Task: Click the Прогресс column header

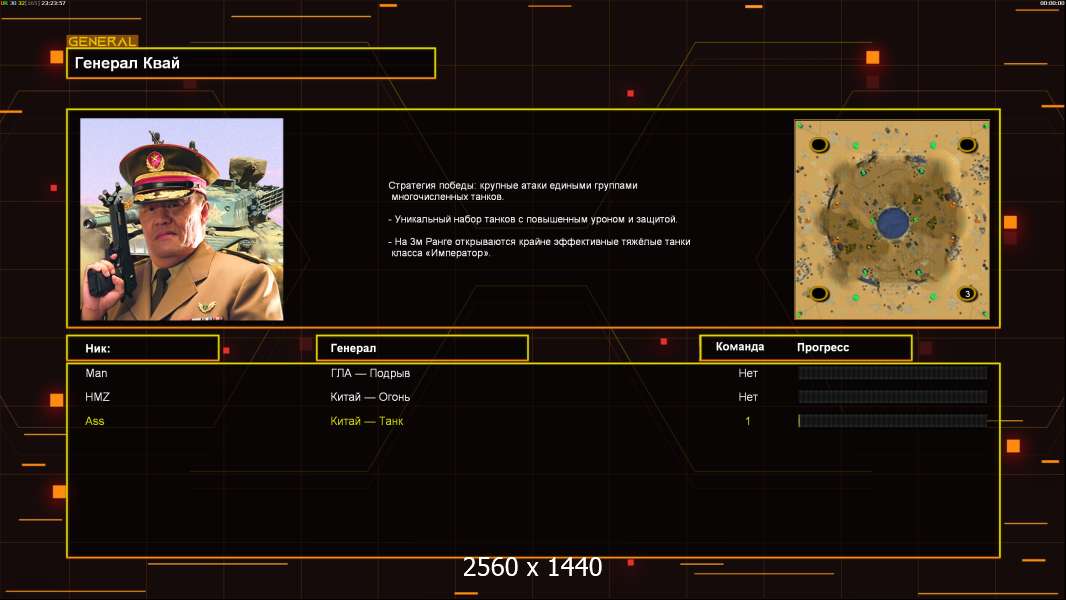Action: (823, 347)
